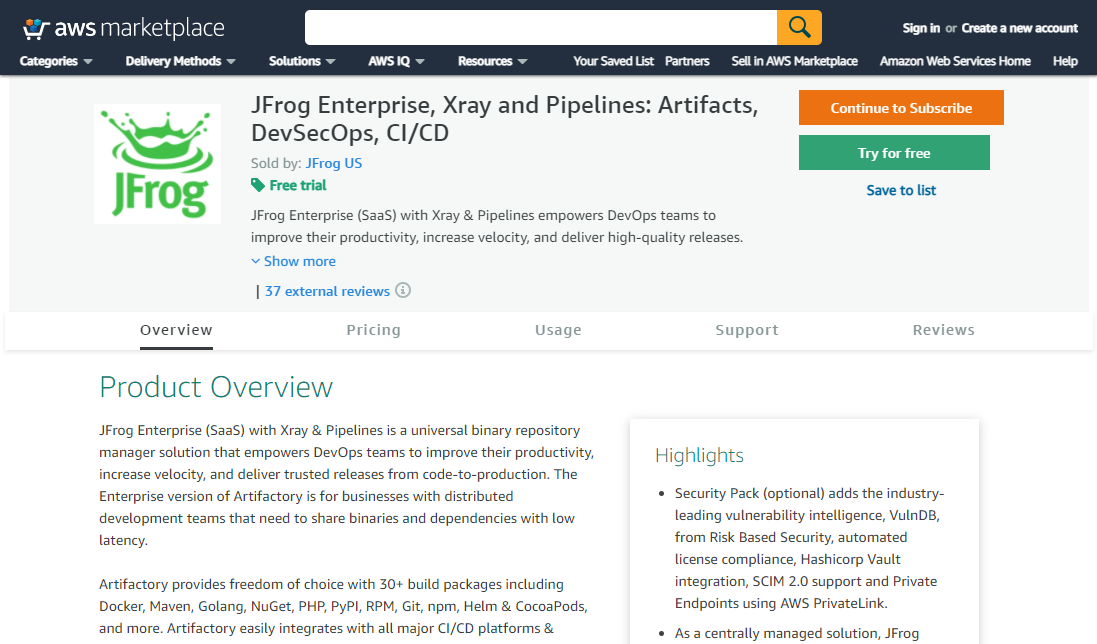
Task: Click the Save to list link
Action: click(901, 190)
